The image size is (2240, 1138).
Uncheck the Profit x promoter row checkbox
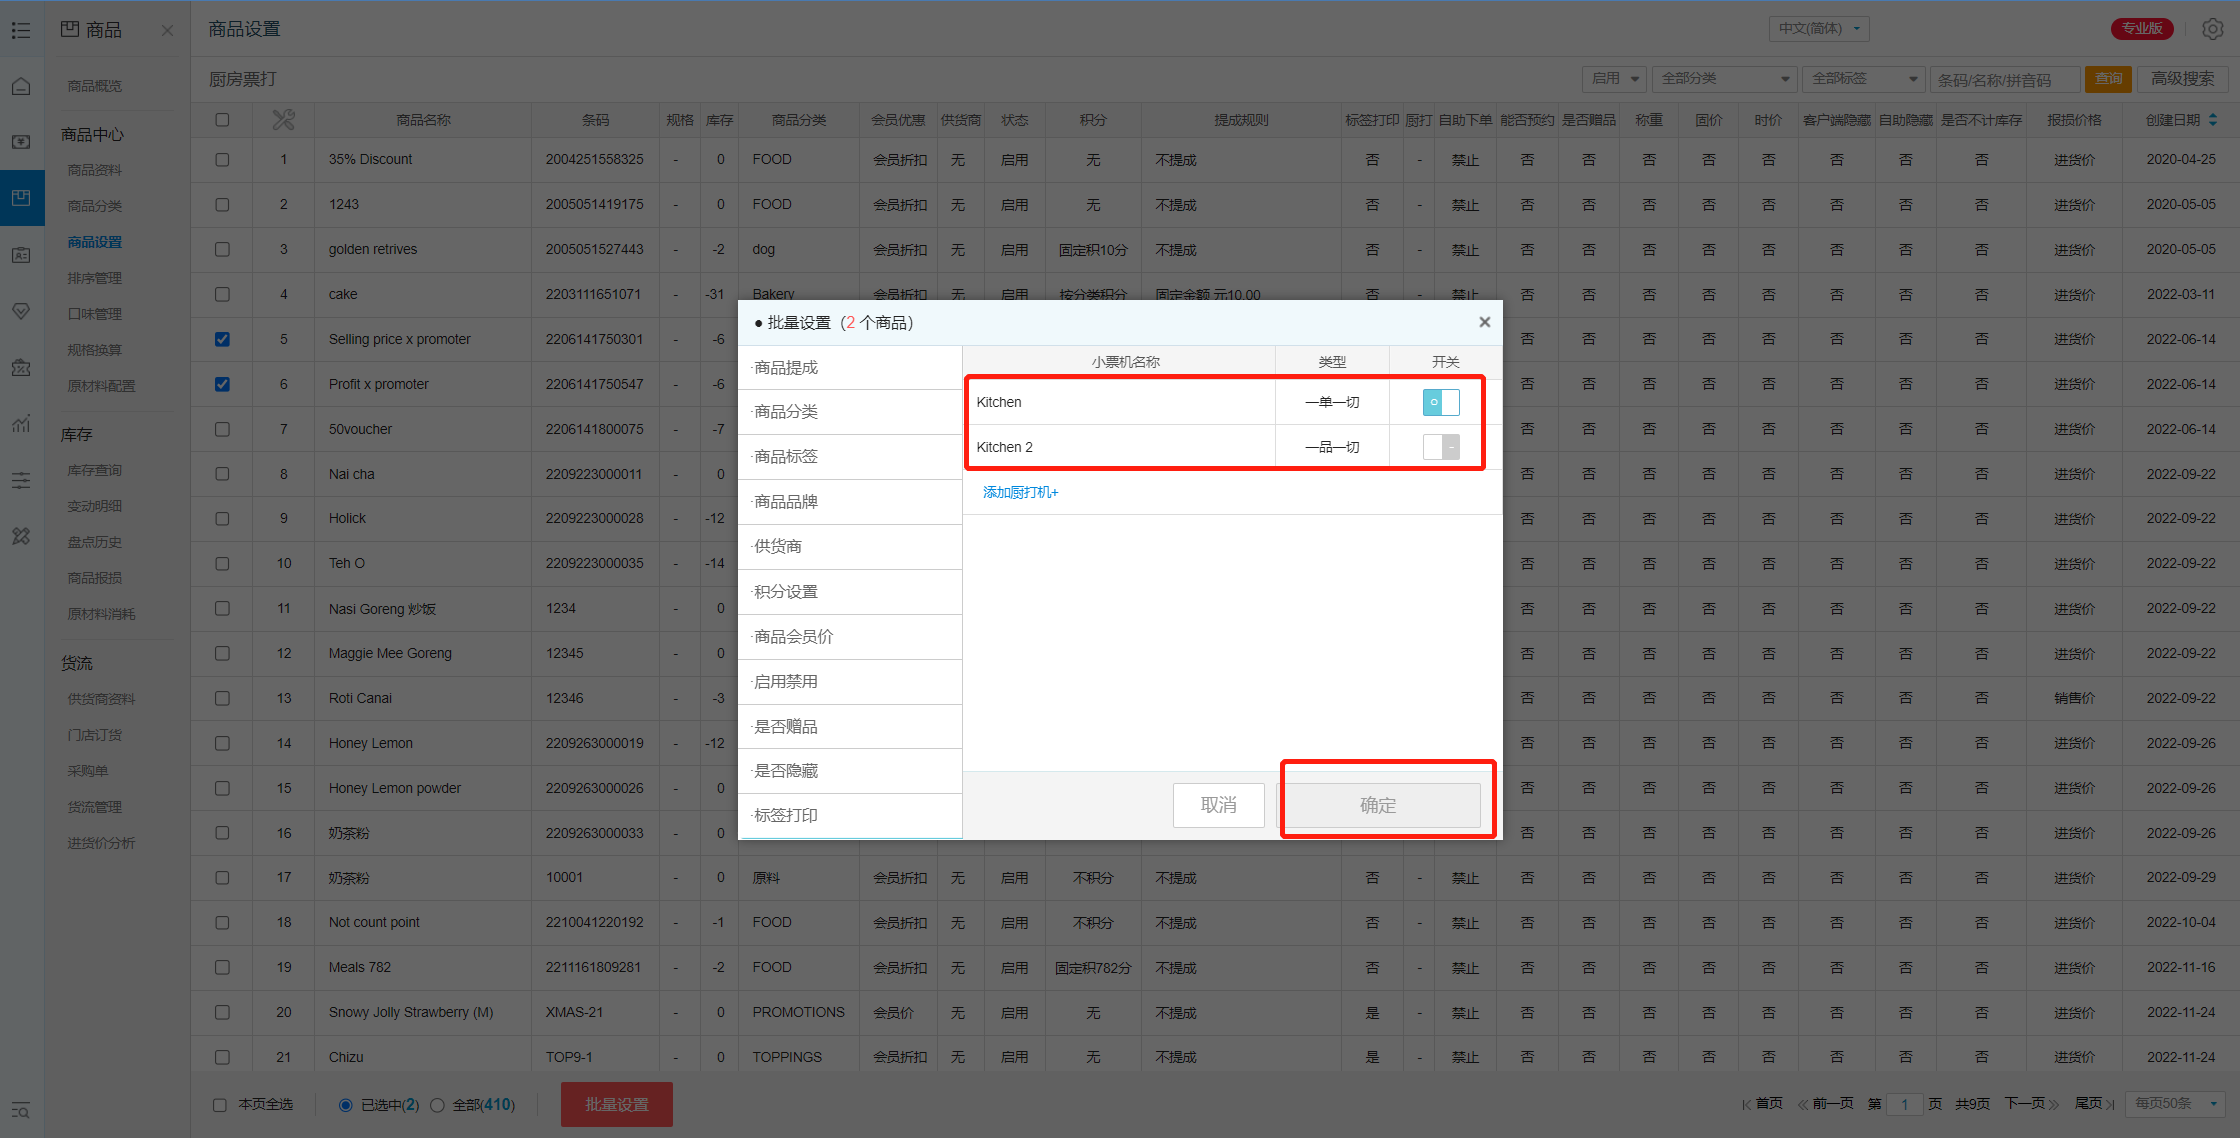[x=222, y=384]
